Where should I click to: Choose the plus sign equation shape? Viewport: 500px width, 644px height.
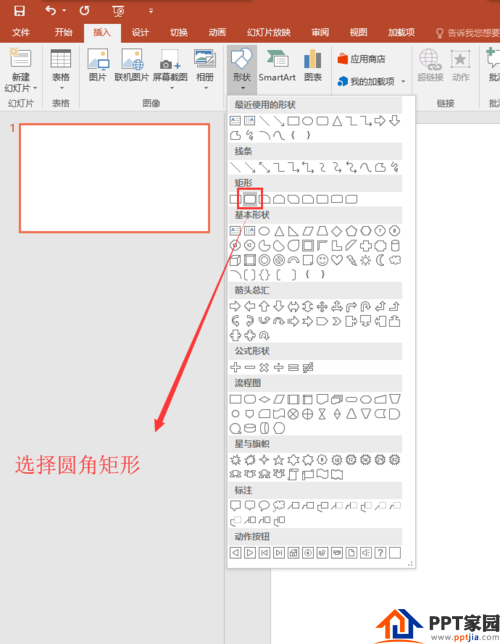[235, 367]
